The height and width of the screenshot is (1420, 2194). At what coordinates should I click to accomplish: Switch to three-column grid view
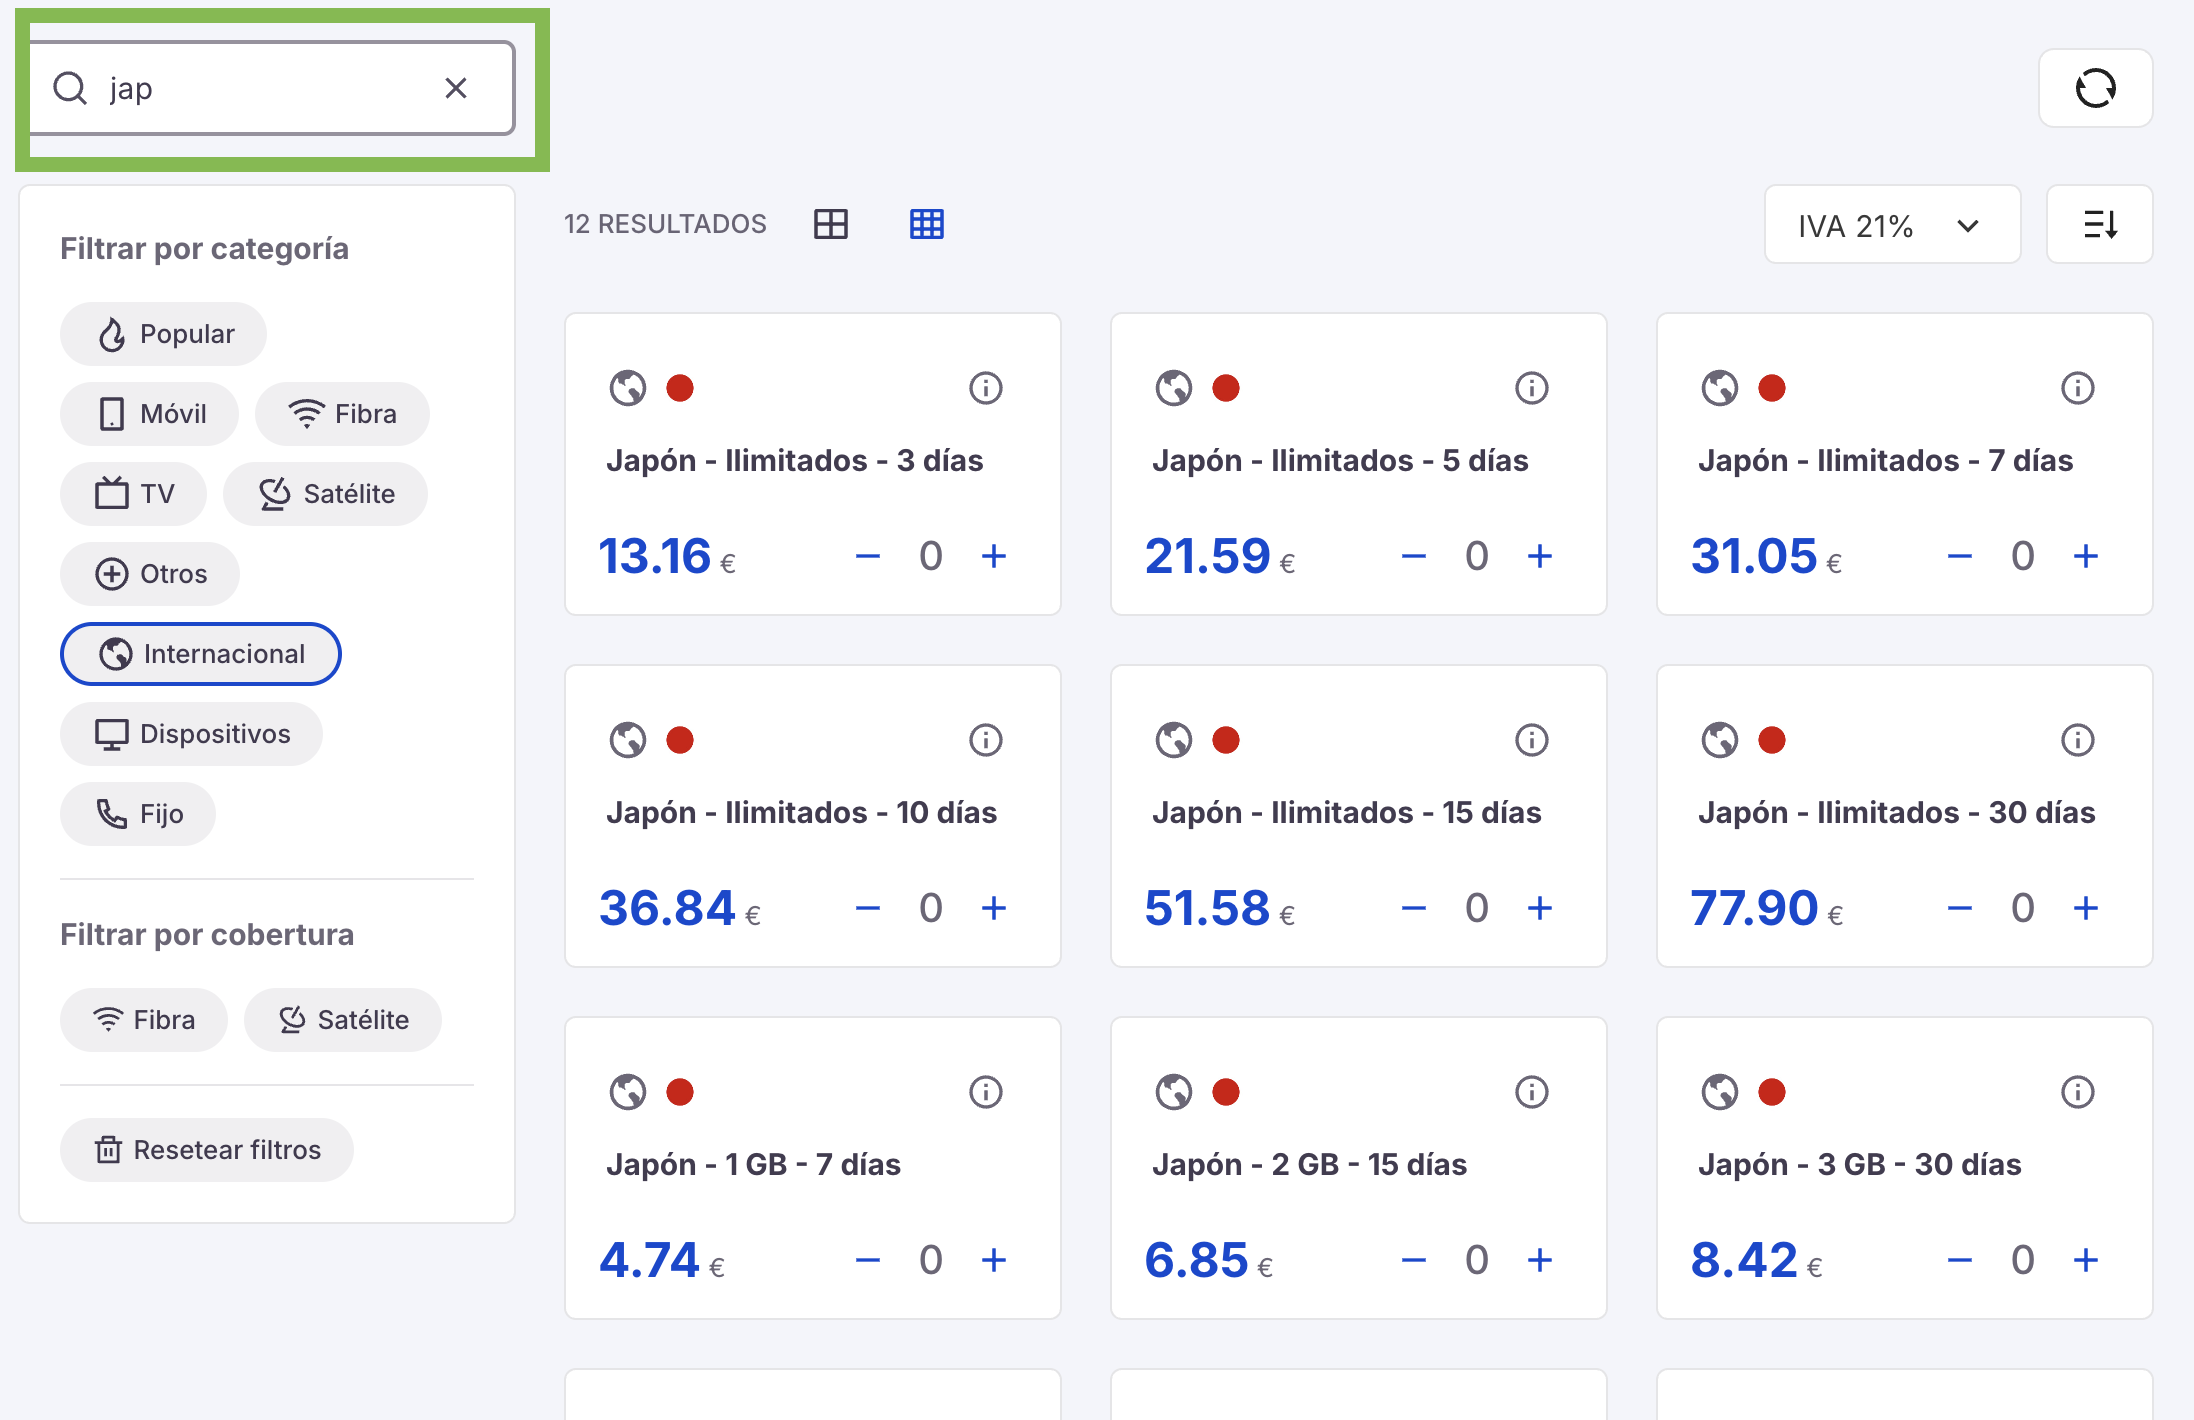click(926, 224)
